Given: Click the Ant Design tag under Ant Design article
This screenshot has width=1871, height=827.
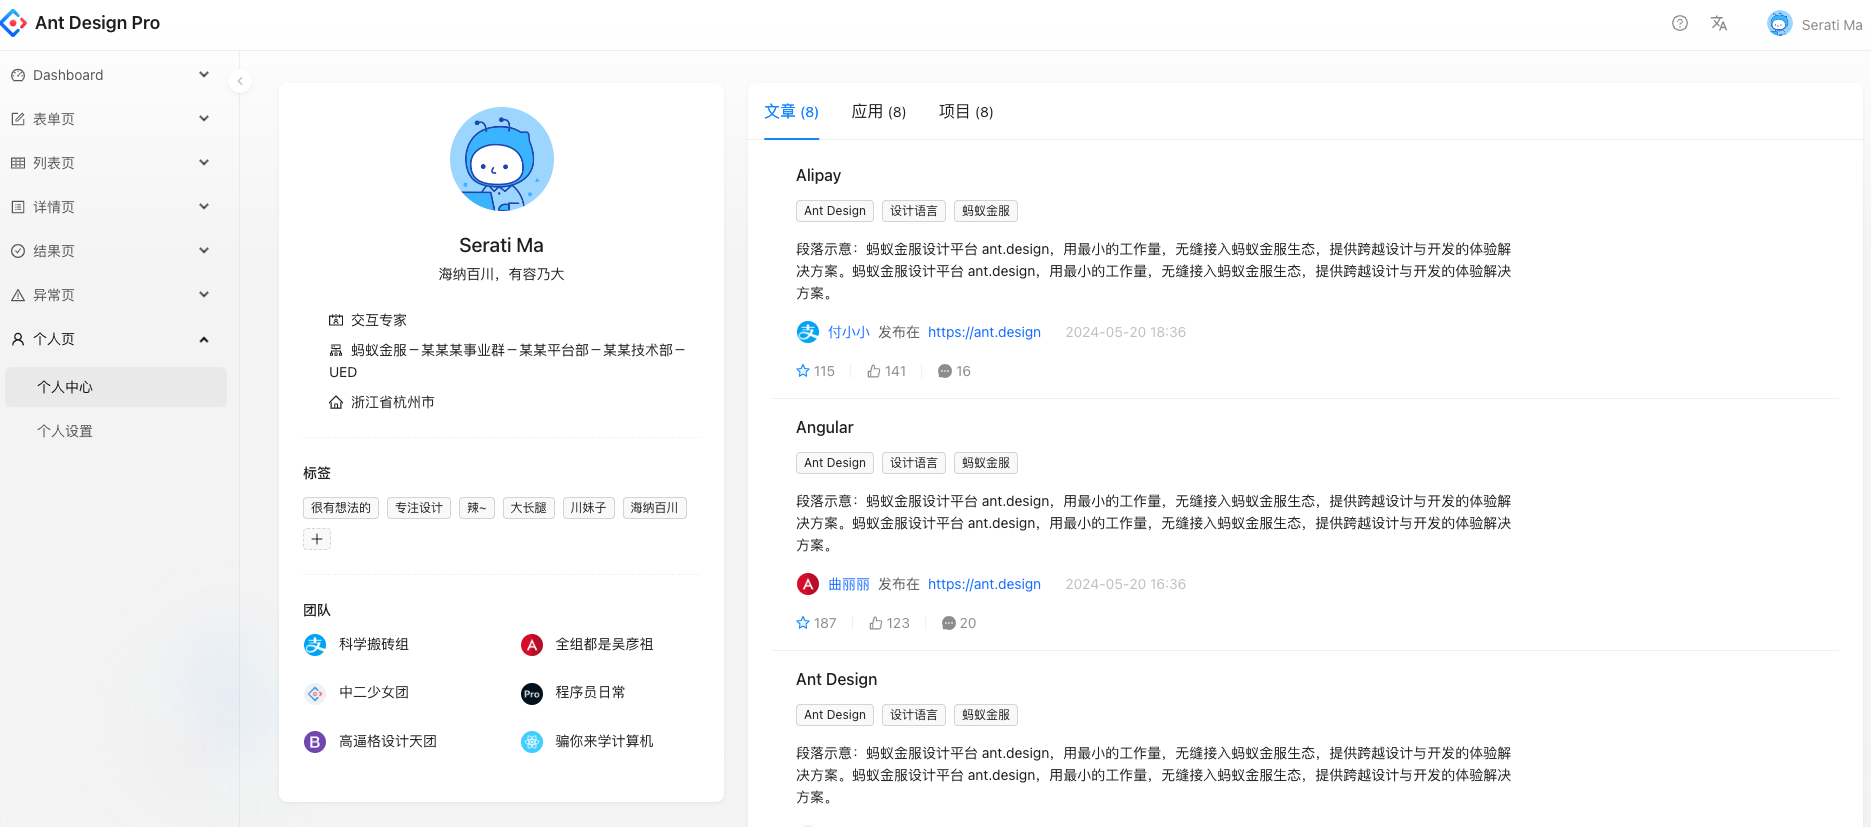Looking at the screenshot, I should tap(835, 715).
